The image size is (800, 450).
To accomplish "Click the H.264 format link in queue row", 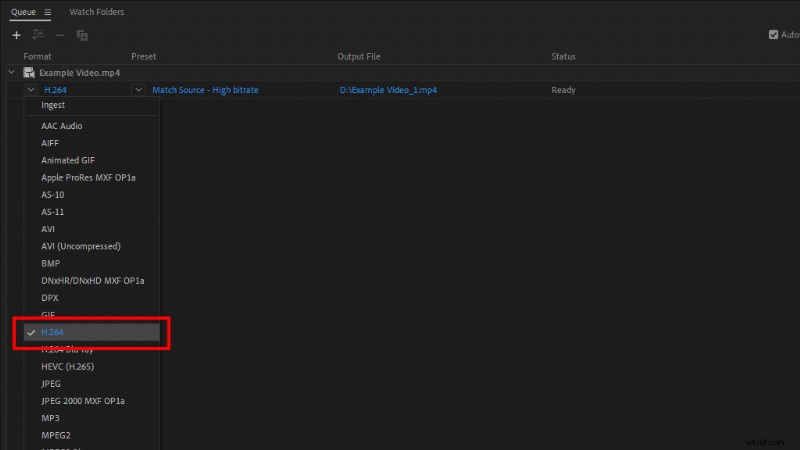I will point(55,90).
